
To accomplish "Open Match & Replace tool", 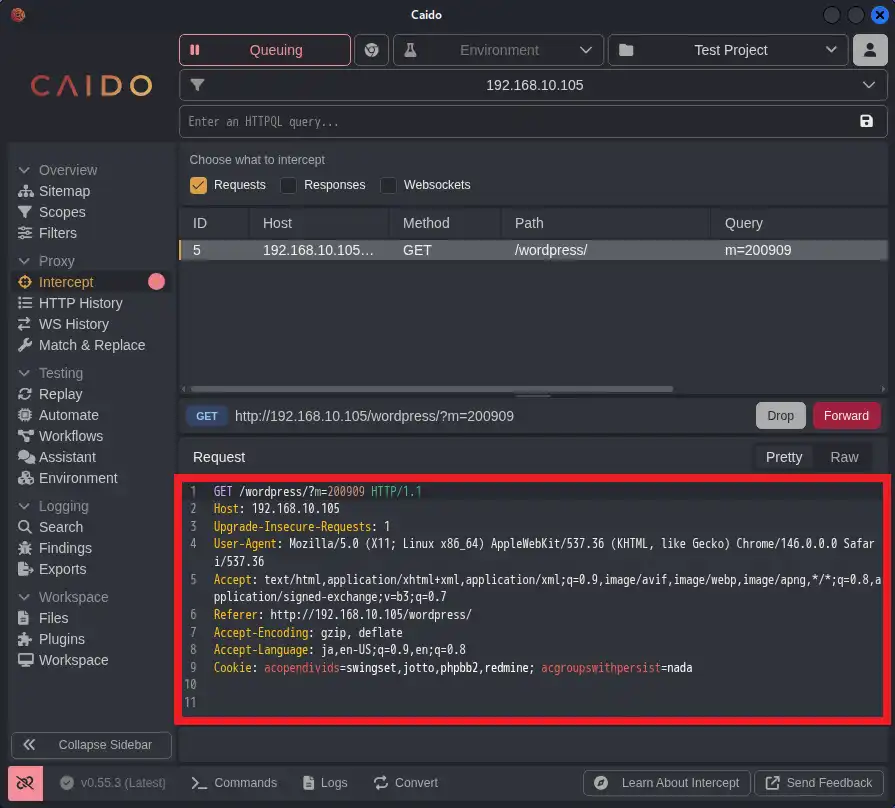I will (x=91, y=345).
